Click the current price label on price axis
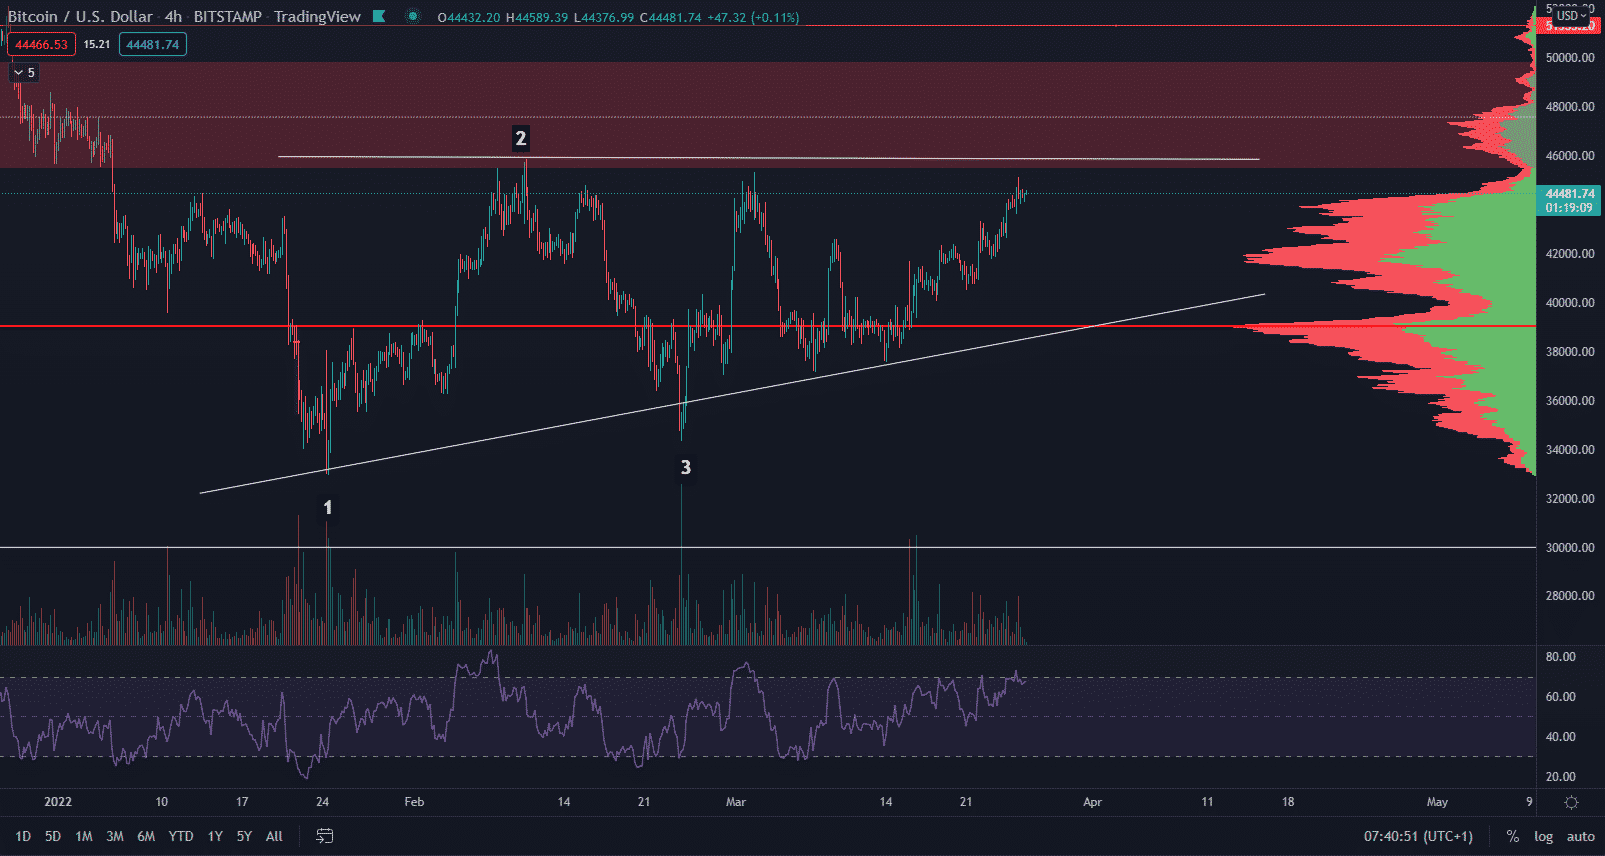 click(x=1569, y=200)
